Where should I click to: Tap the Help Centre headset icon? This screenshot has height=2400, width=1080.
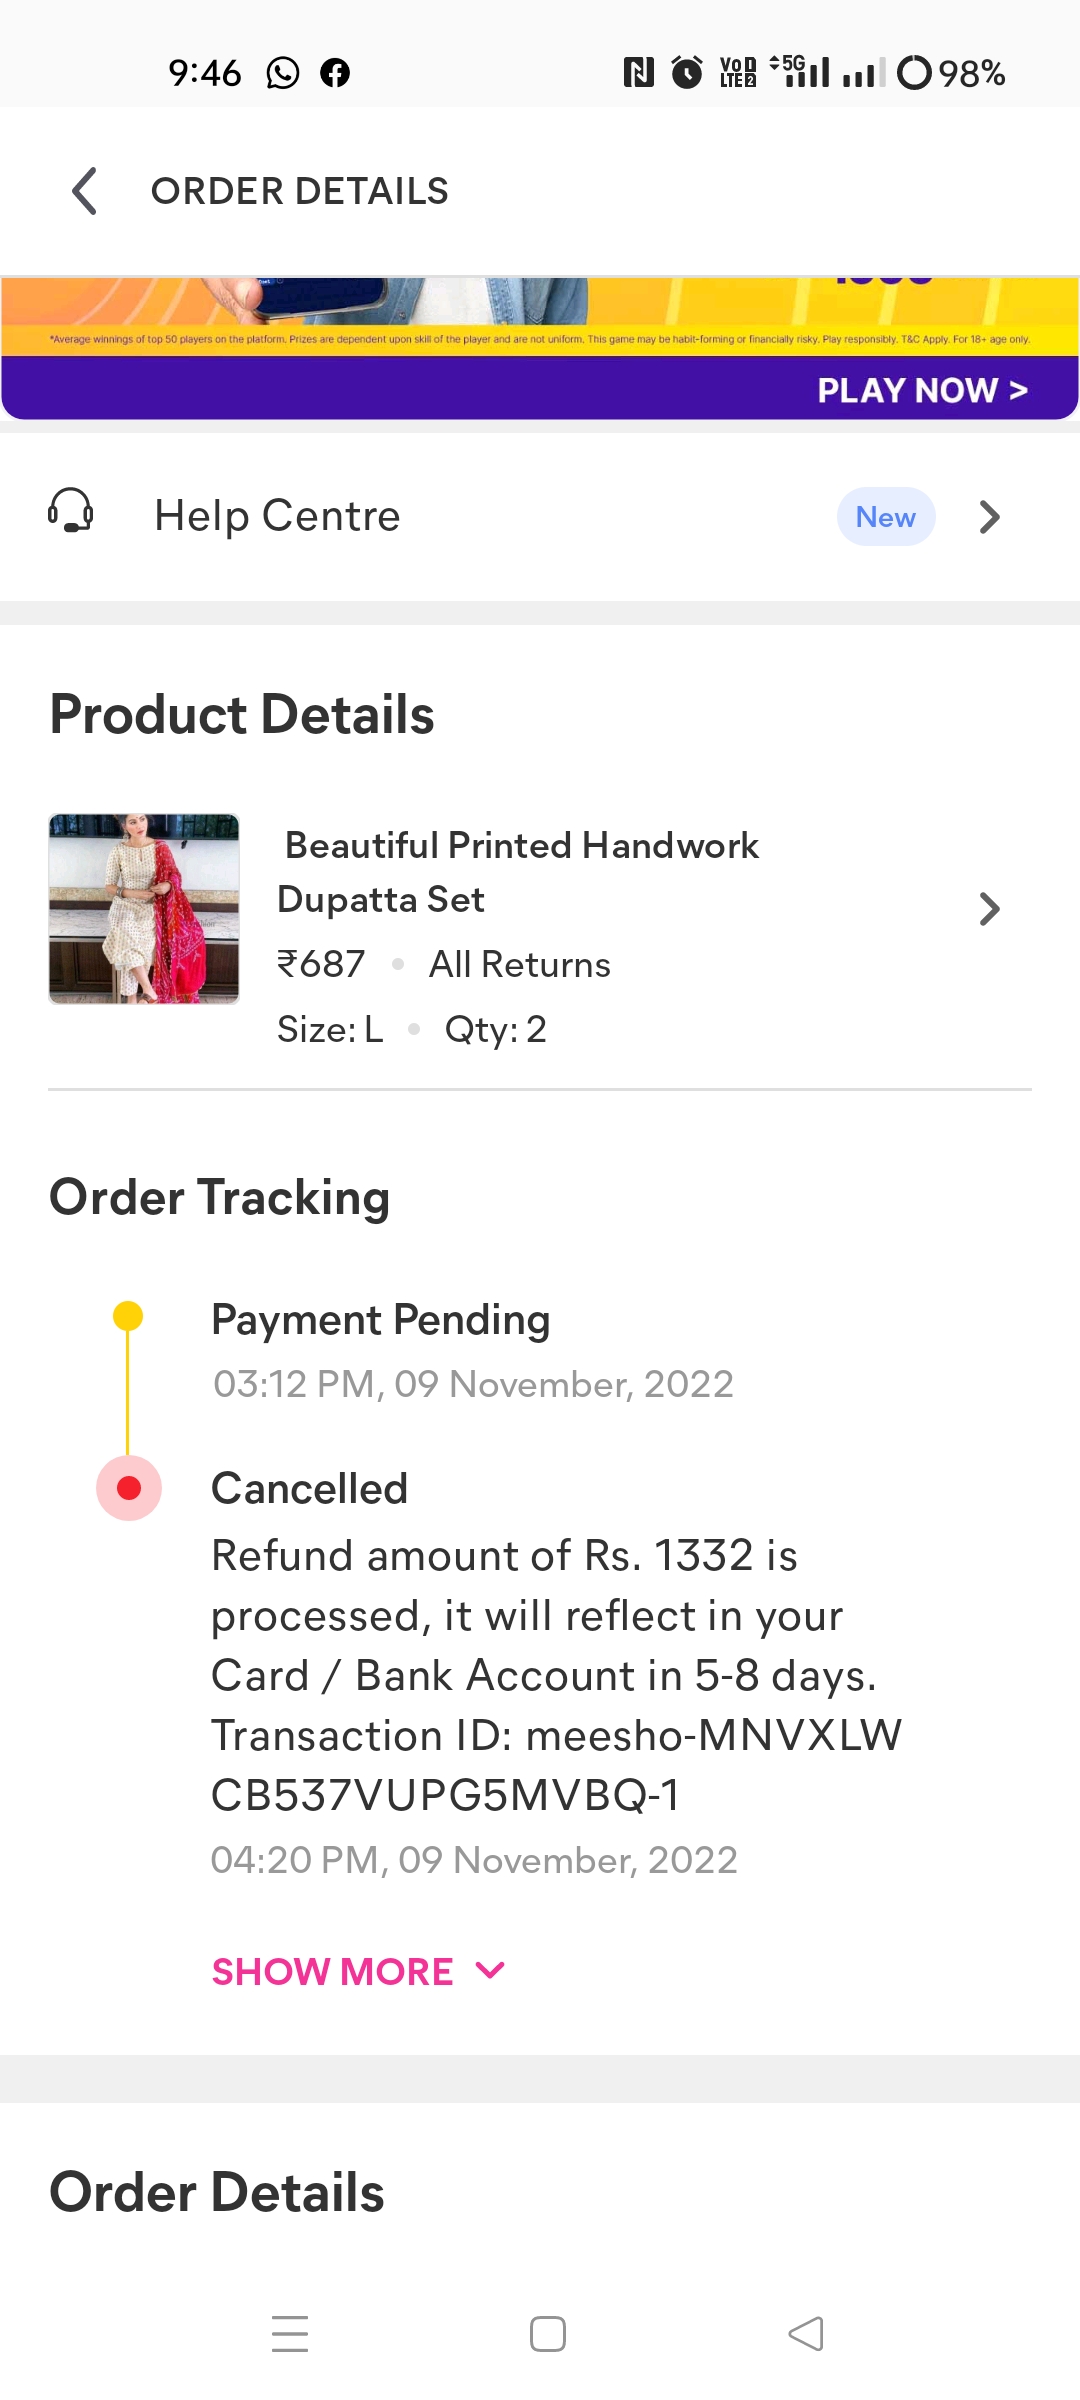tap(71, 512)
